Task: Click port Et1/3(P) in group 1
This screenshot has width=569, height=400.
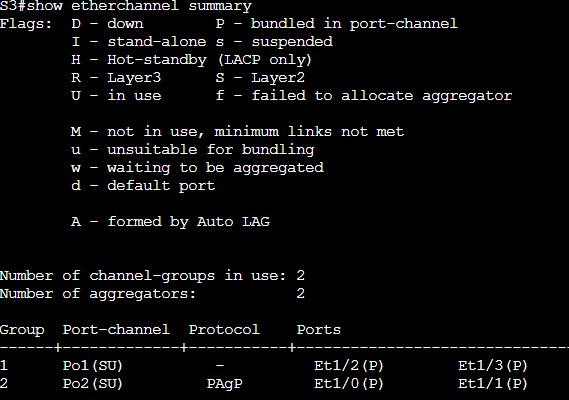Action: 492,366
